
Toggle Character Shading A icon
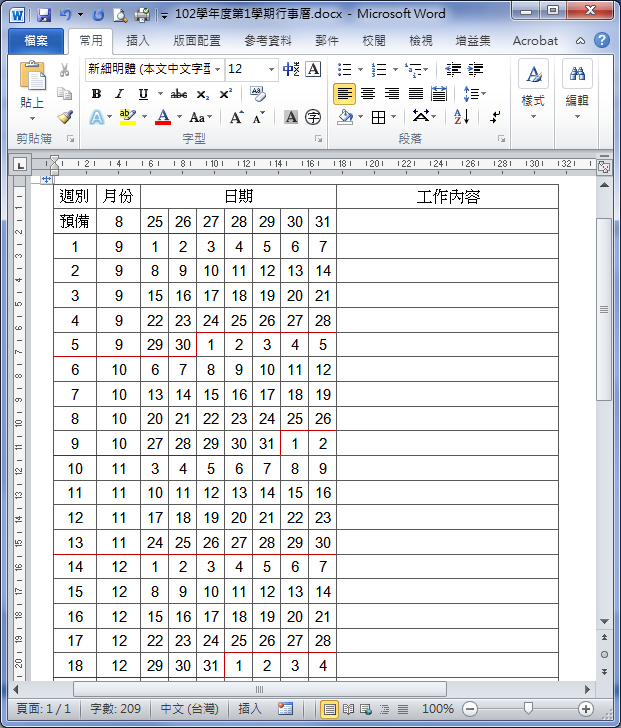click(x=291, y=117)
